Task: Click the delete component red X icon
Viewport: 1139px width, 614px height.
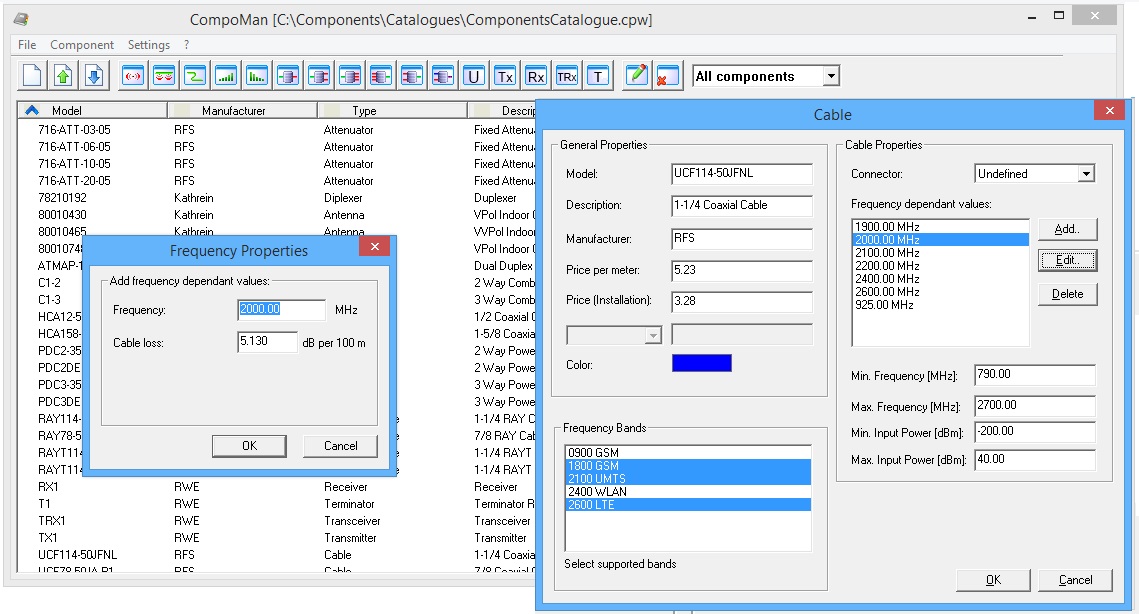Action: (x=667, y=76)
